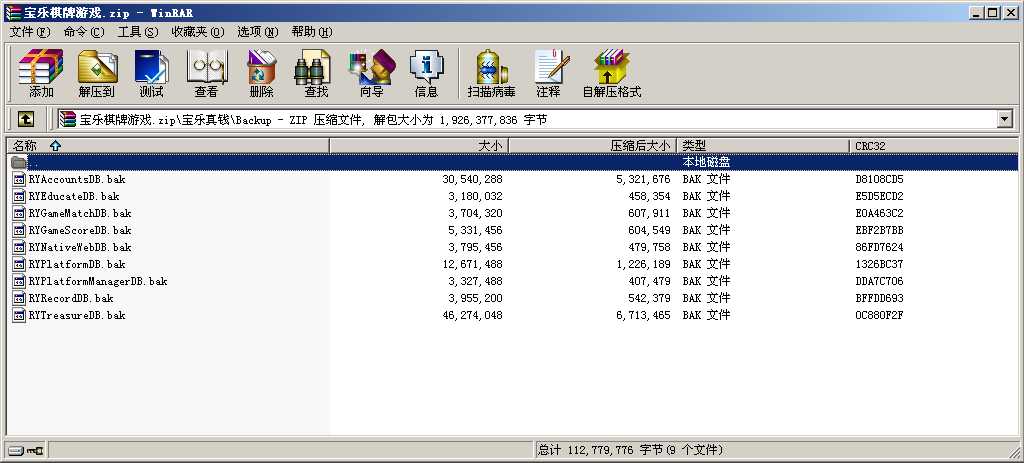The height and width of the screenshot is (463, 1024).
Task: Sort by the 大小 column header
Action: 419,146
